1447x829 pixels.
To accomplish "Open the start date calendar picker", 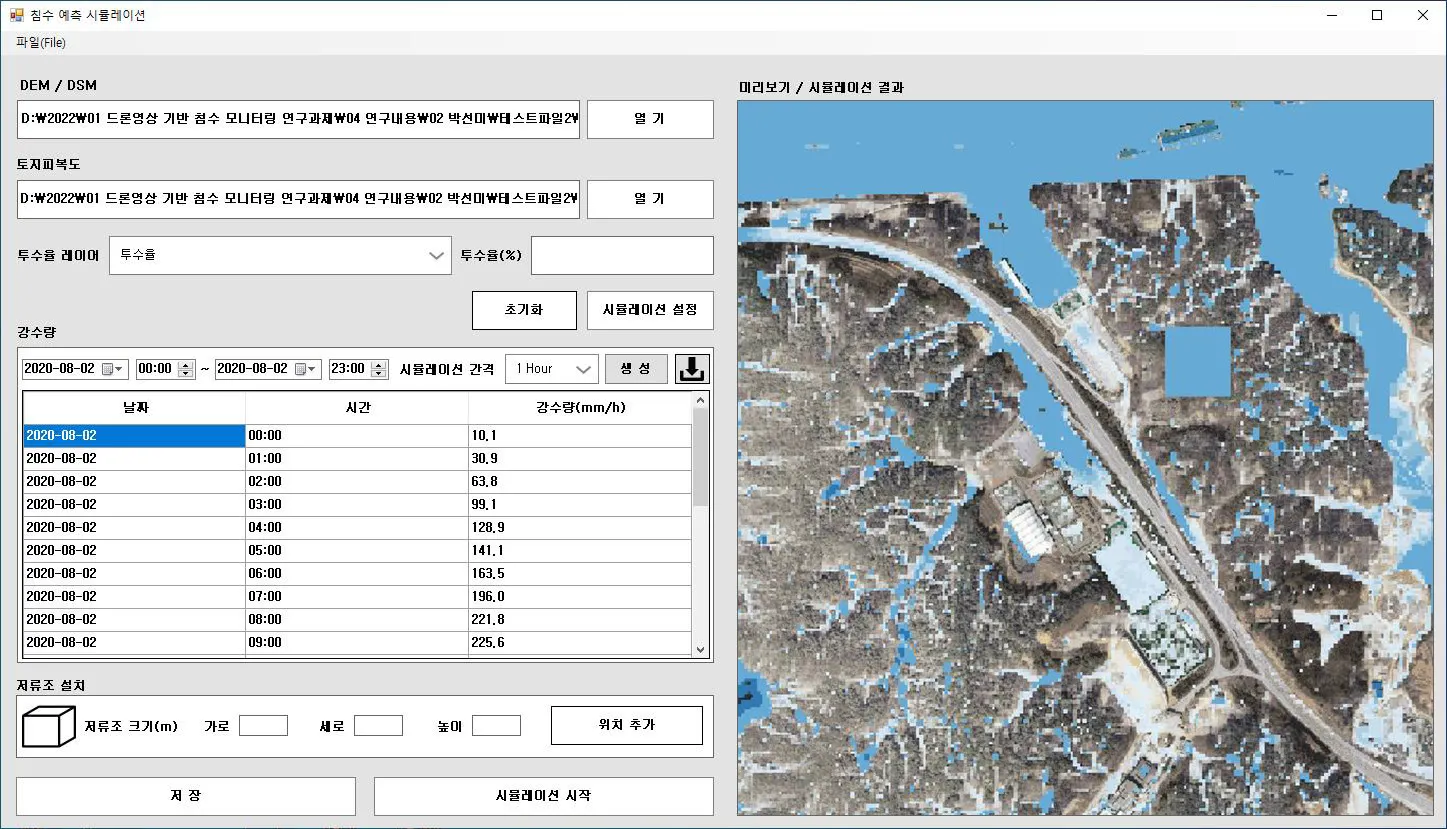I will click(x=113, y=369).
